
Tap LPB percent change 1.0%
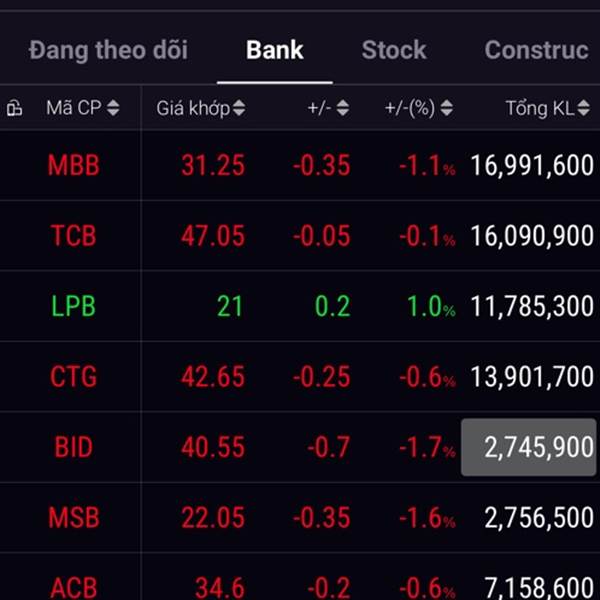pos(431,306)
